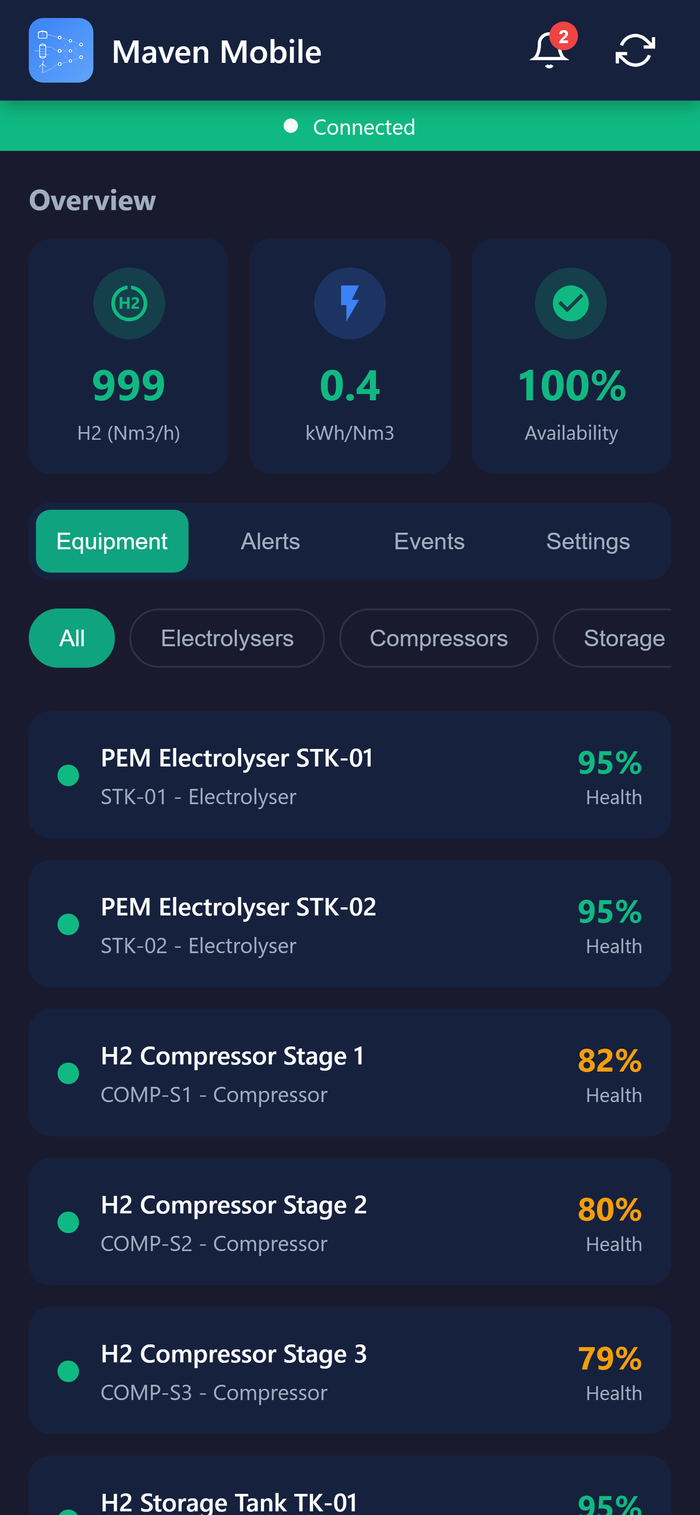Open the Events tab

click(x=429, y=541)
